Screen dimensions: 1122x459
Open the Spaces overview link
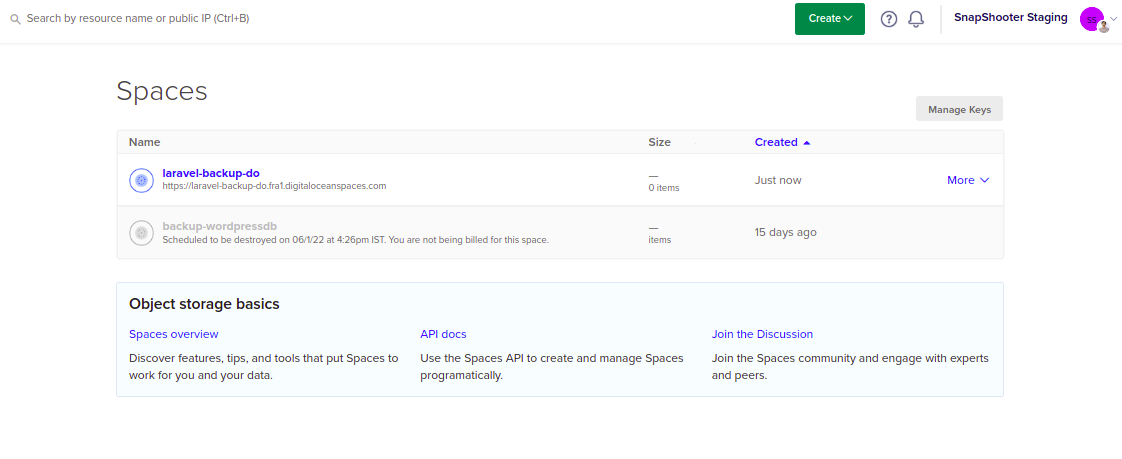point(173,334)
